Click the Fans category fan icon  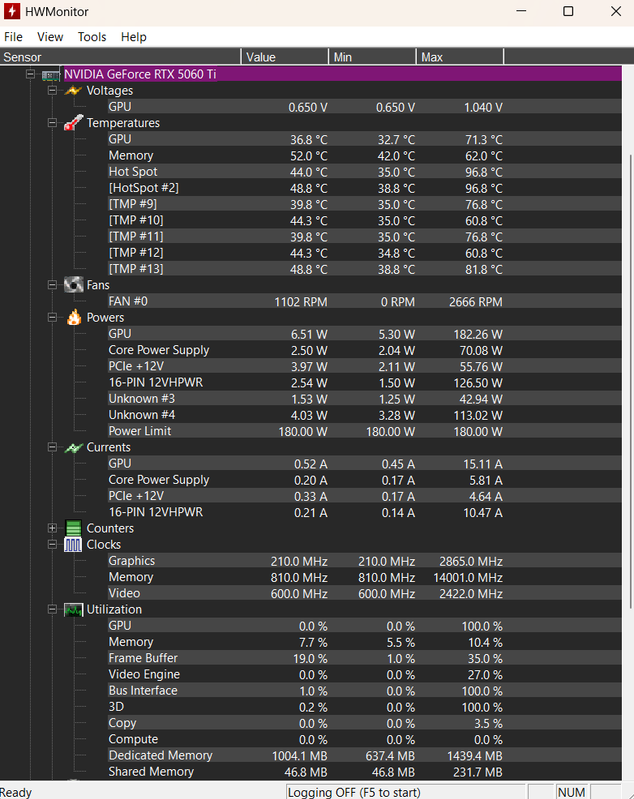point(73,285)
